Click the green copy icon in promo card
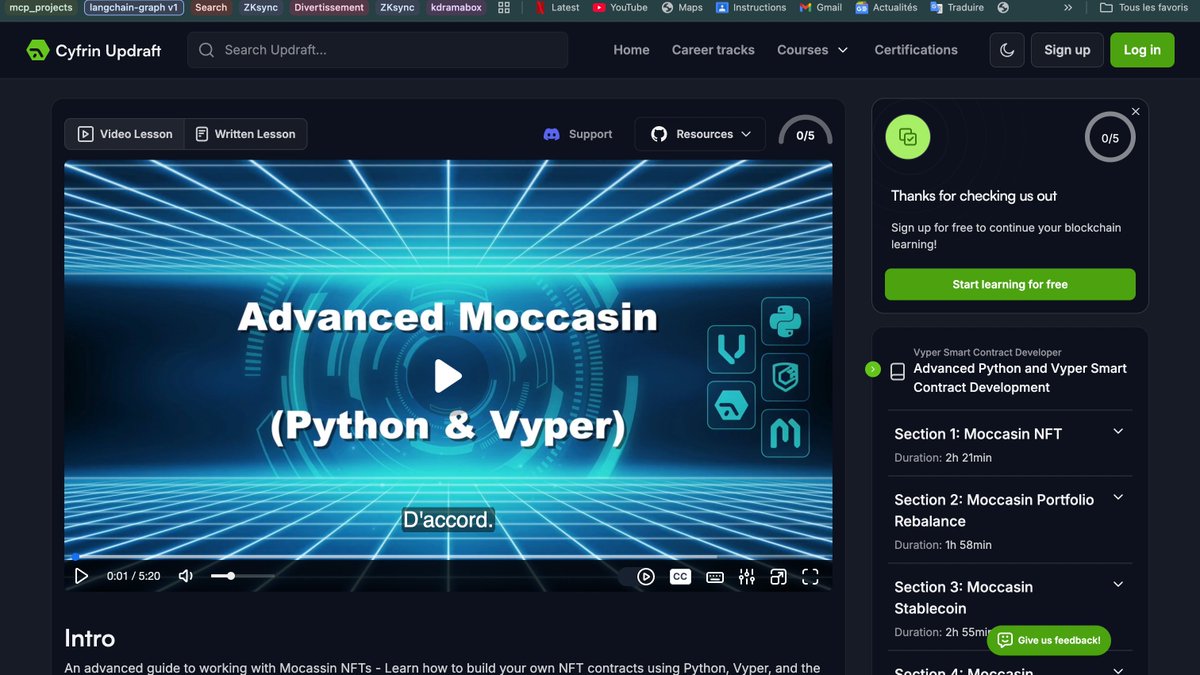 tap(908, 137)
